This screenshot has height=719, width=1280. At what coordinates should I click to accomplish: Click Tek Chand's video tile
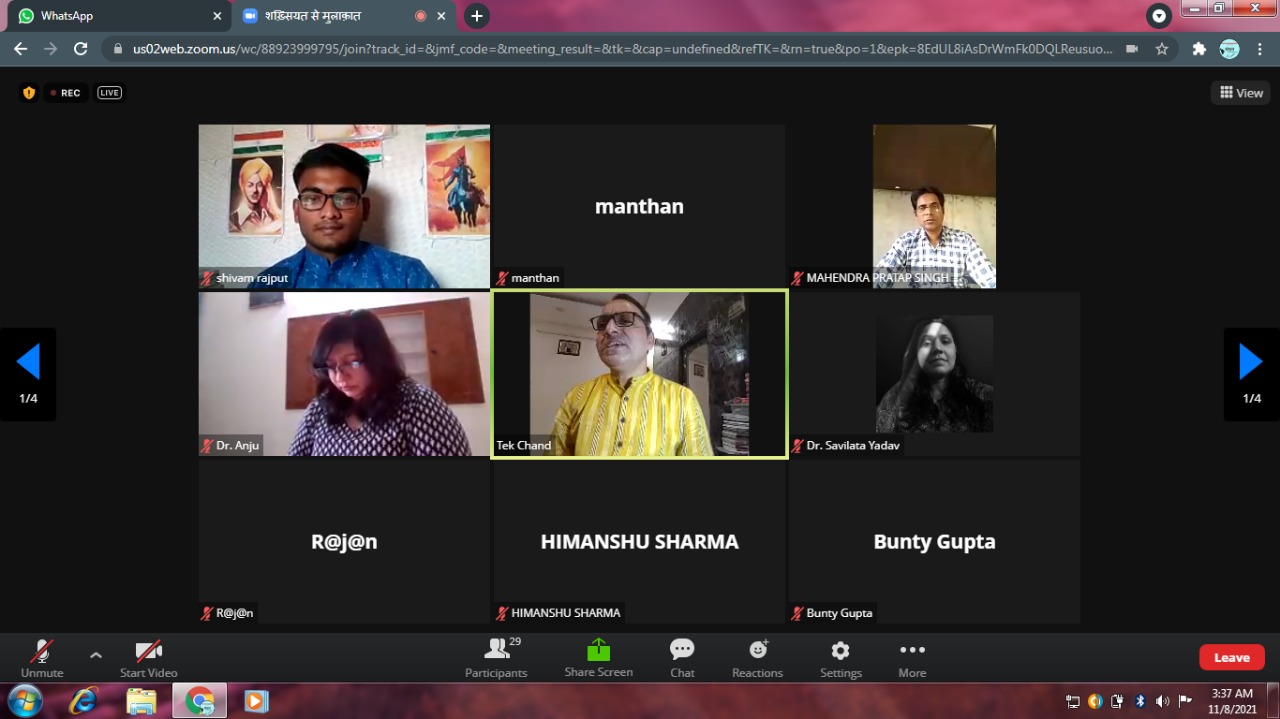tap(639, 374)
